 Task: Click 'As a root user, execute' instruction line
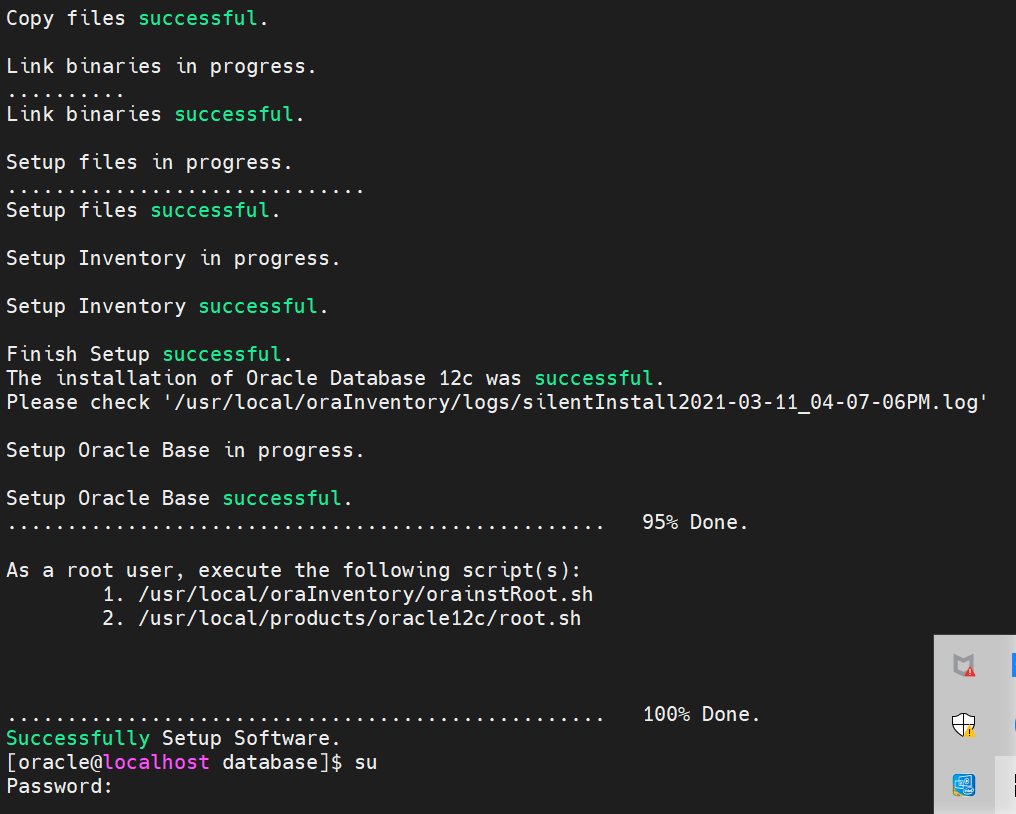tap(293, 570)
